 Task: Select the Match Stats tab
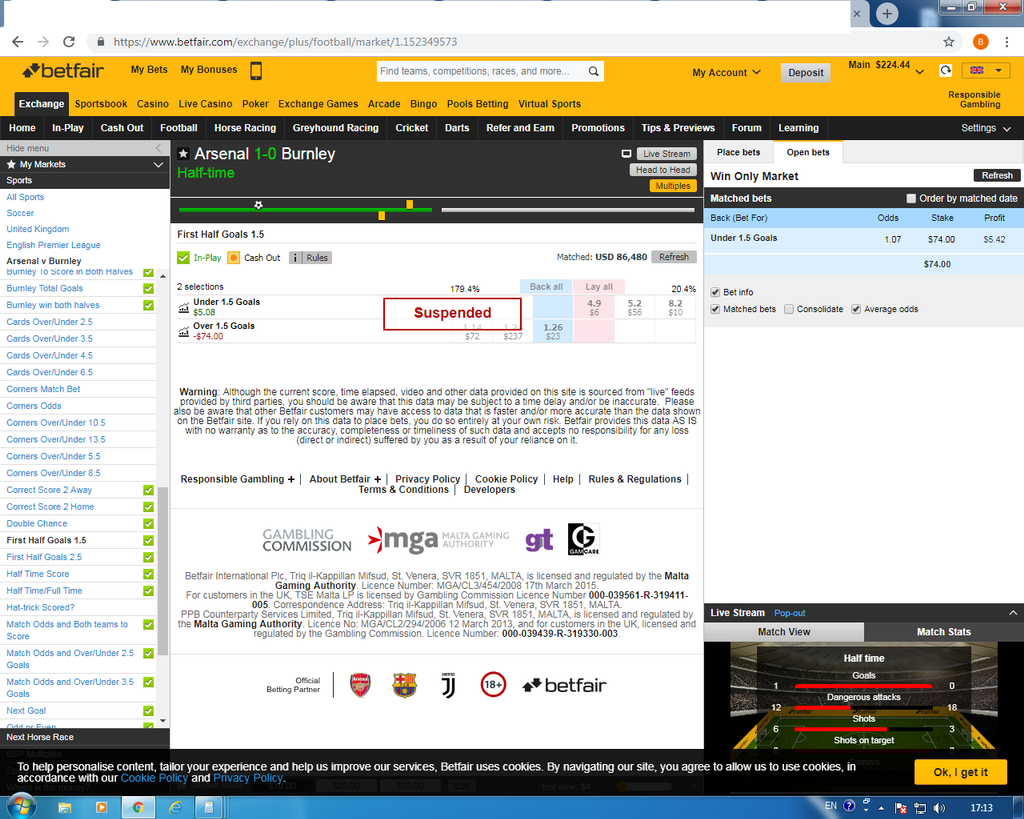coord(943,632)
